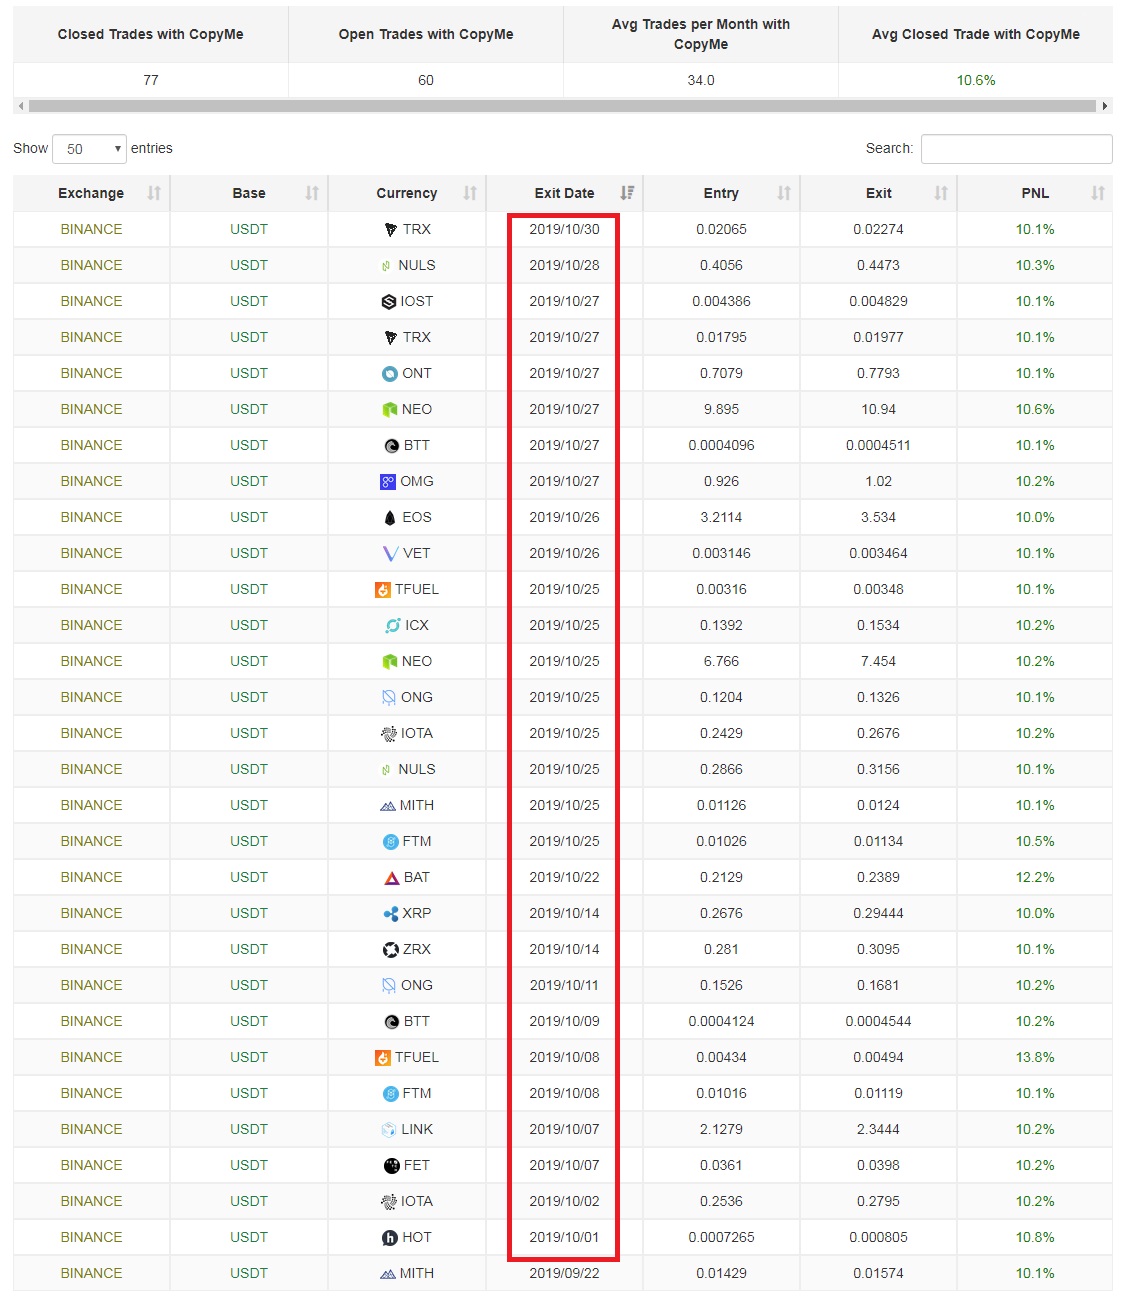This screenshot has height=1308, width=1126.
Task: Sort table by Currency column
Action: click(x=470, y=193)
